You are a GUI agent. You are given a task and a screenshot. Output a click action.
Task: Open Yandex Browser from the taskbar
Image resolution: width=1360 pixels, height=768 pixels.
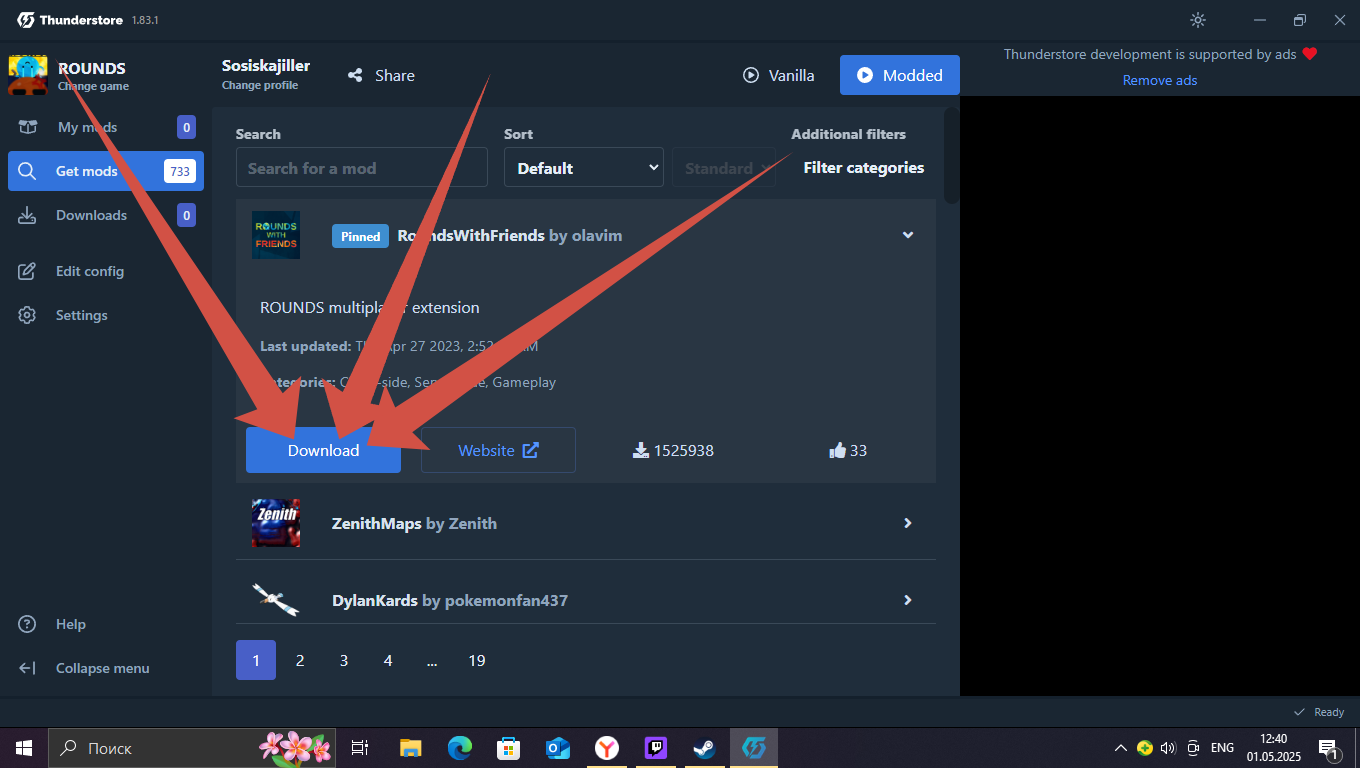[607, 748]
